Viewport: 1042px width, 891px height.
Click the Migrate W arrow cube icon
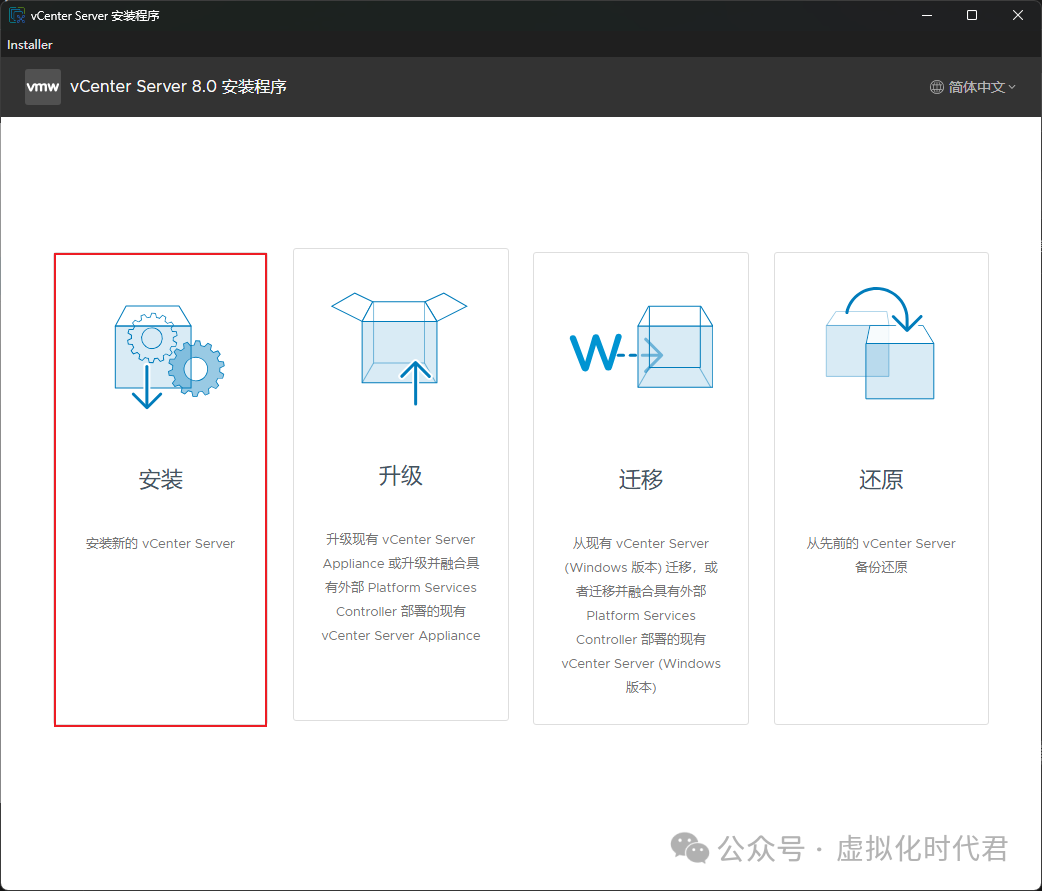pyautogui.click(x=641, y=347)
